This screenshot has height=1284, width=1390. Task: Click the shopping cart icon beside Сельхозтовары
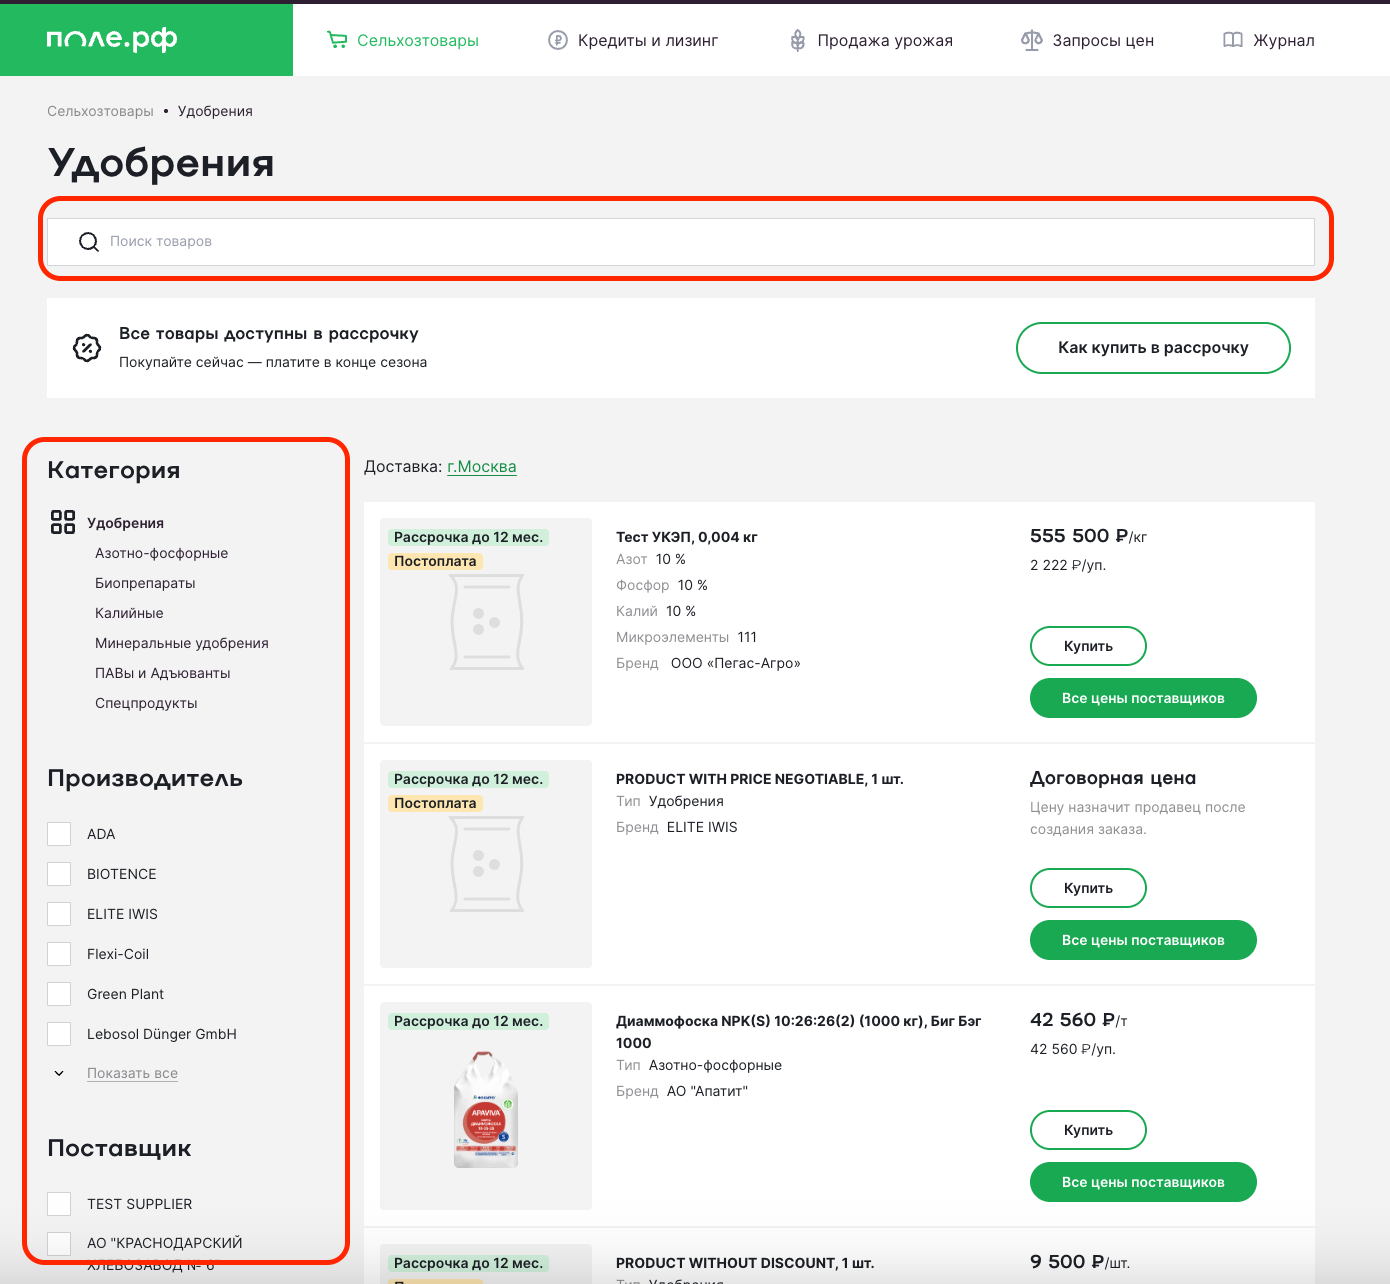point(337,40)
